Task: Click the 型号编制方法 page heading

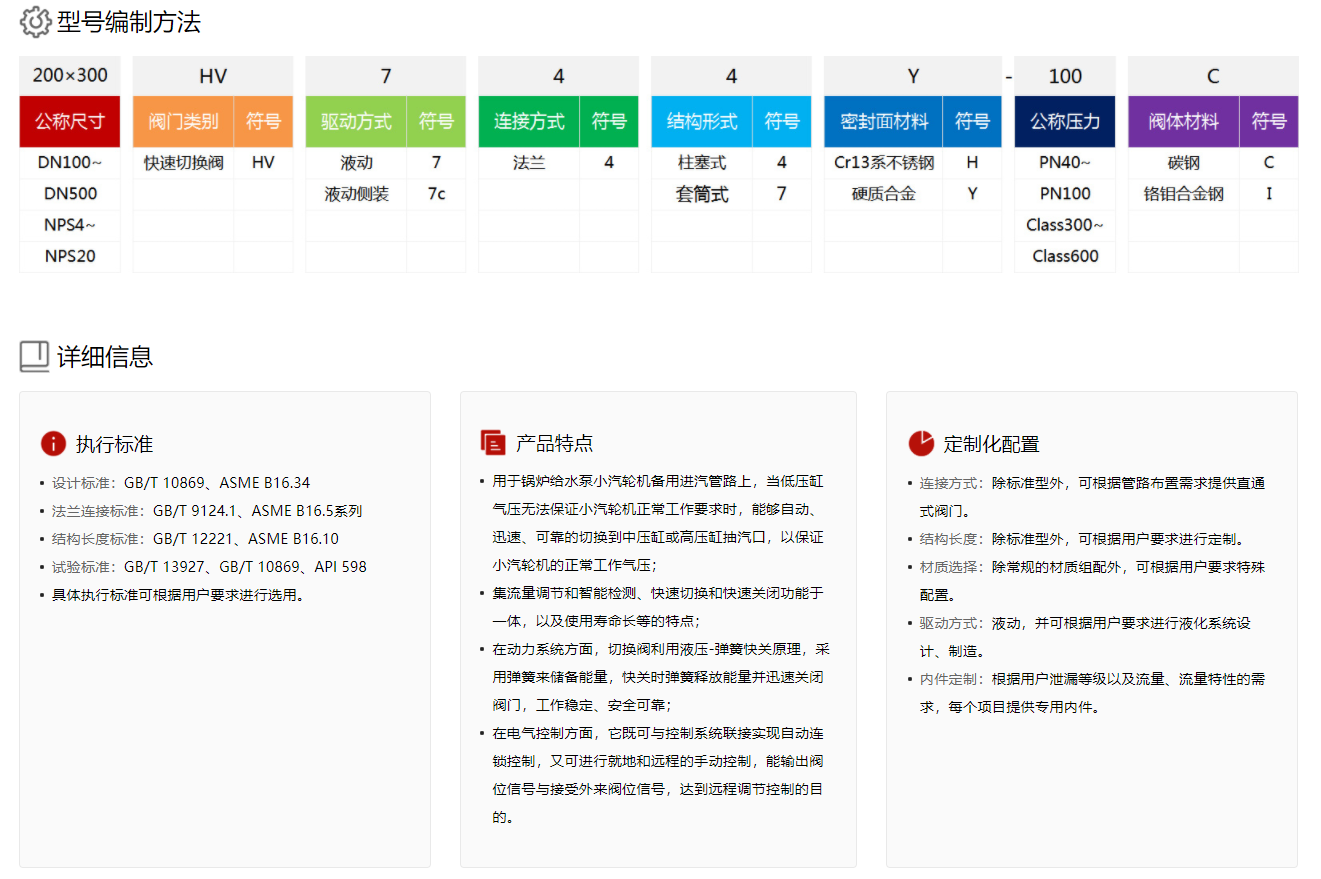Action: pyautogui.click(x=129, y=22)
